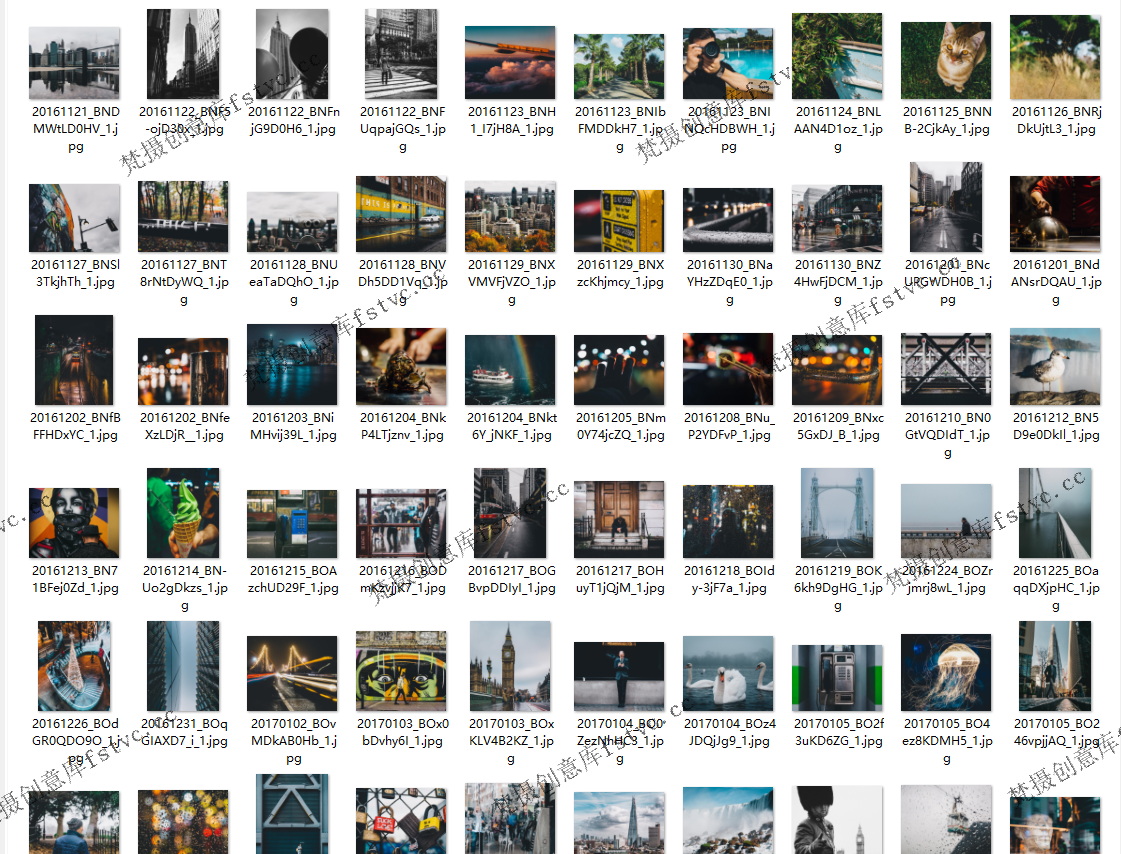This screenshot has width=1121, height=854.
Task: Select bokeh lights thumbnail 20161202_BNfeXzLDjR__1.jpg
Action: (183, 372)
